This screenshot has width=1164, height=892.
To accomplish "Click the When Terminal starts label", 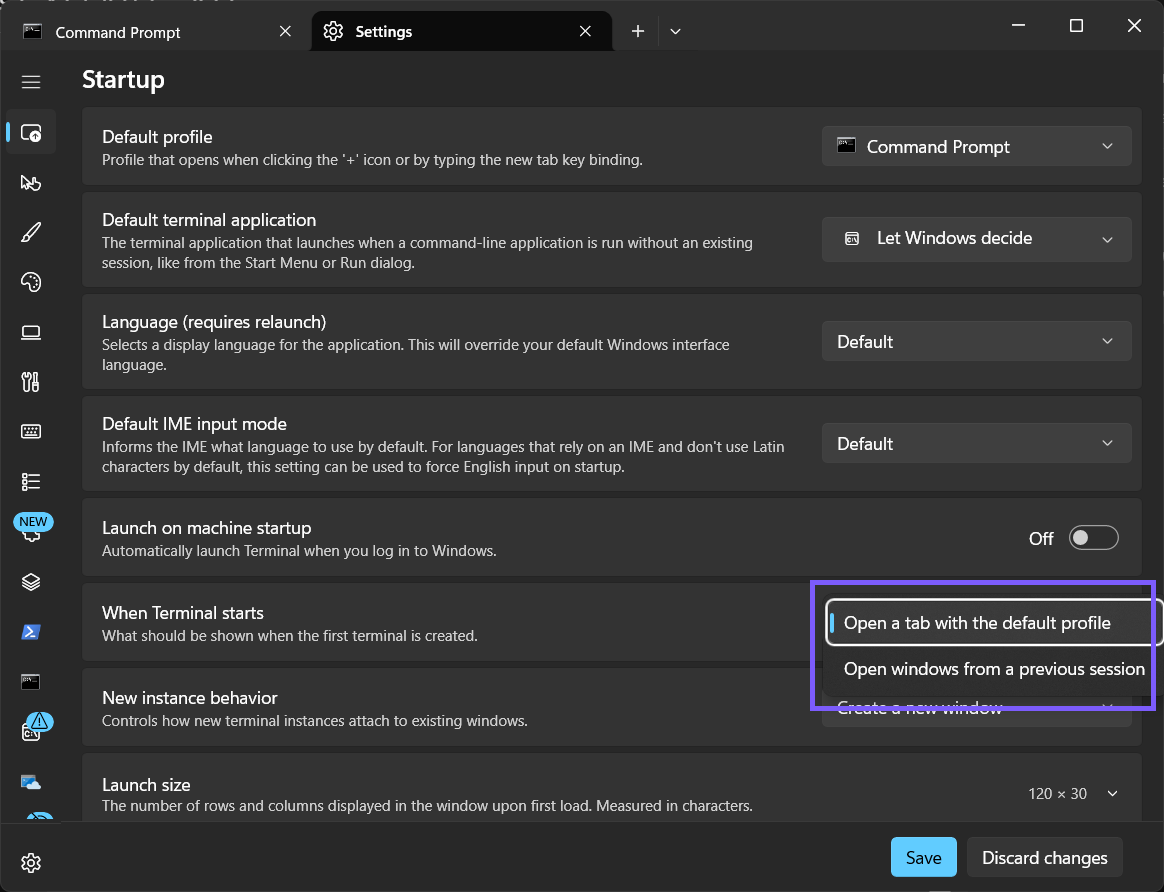I will (x=183, y=612).
